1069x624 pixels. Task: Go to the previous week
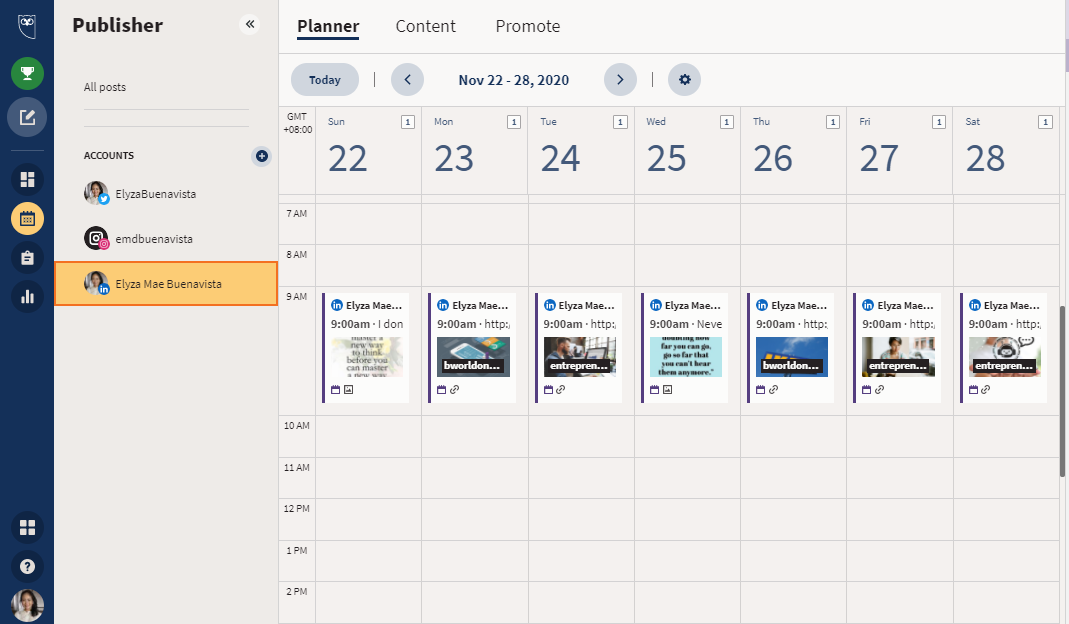[x=407, y=80]
